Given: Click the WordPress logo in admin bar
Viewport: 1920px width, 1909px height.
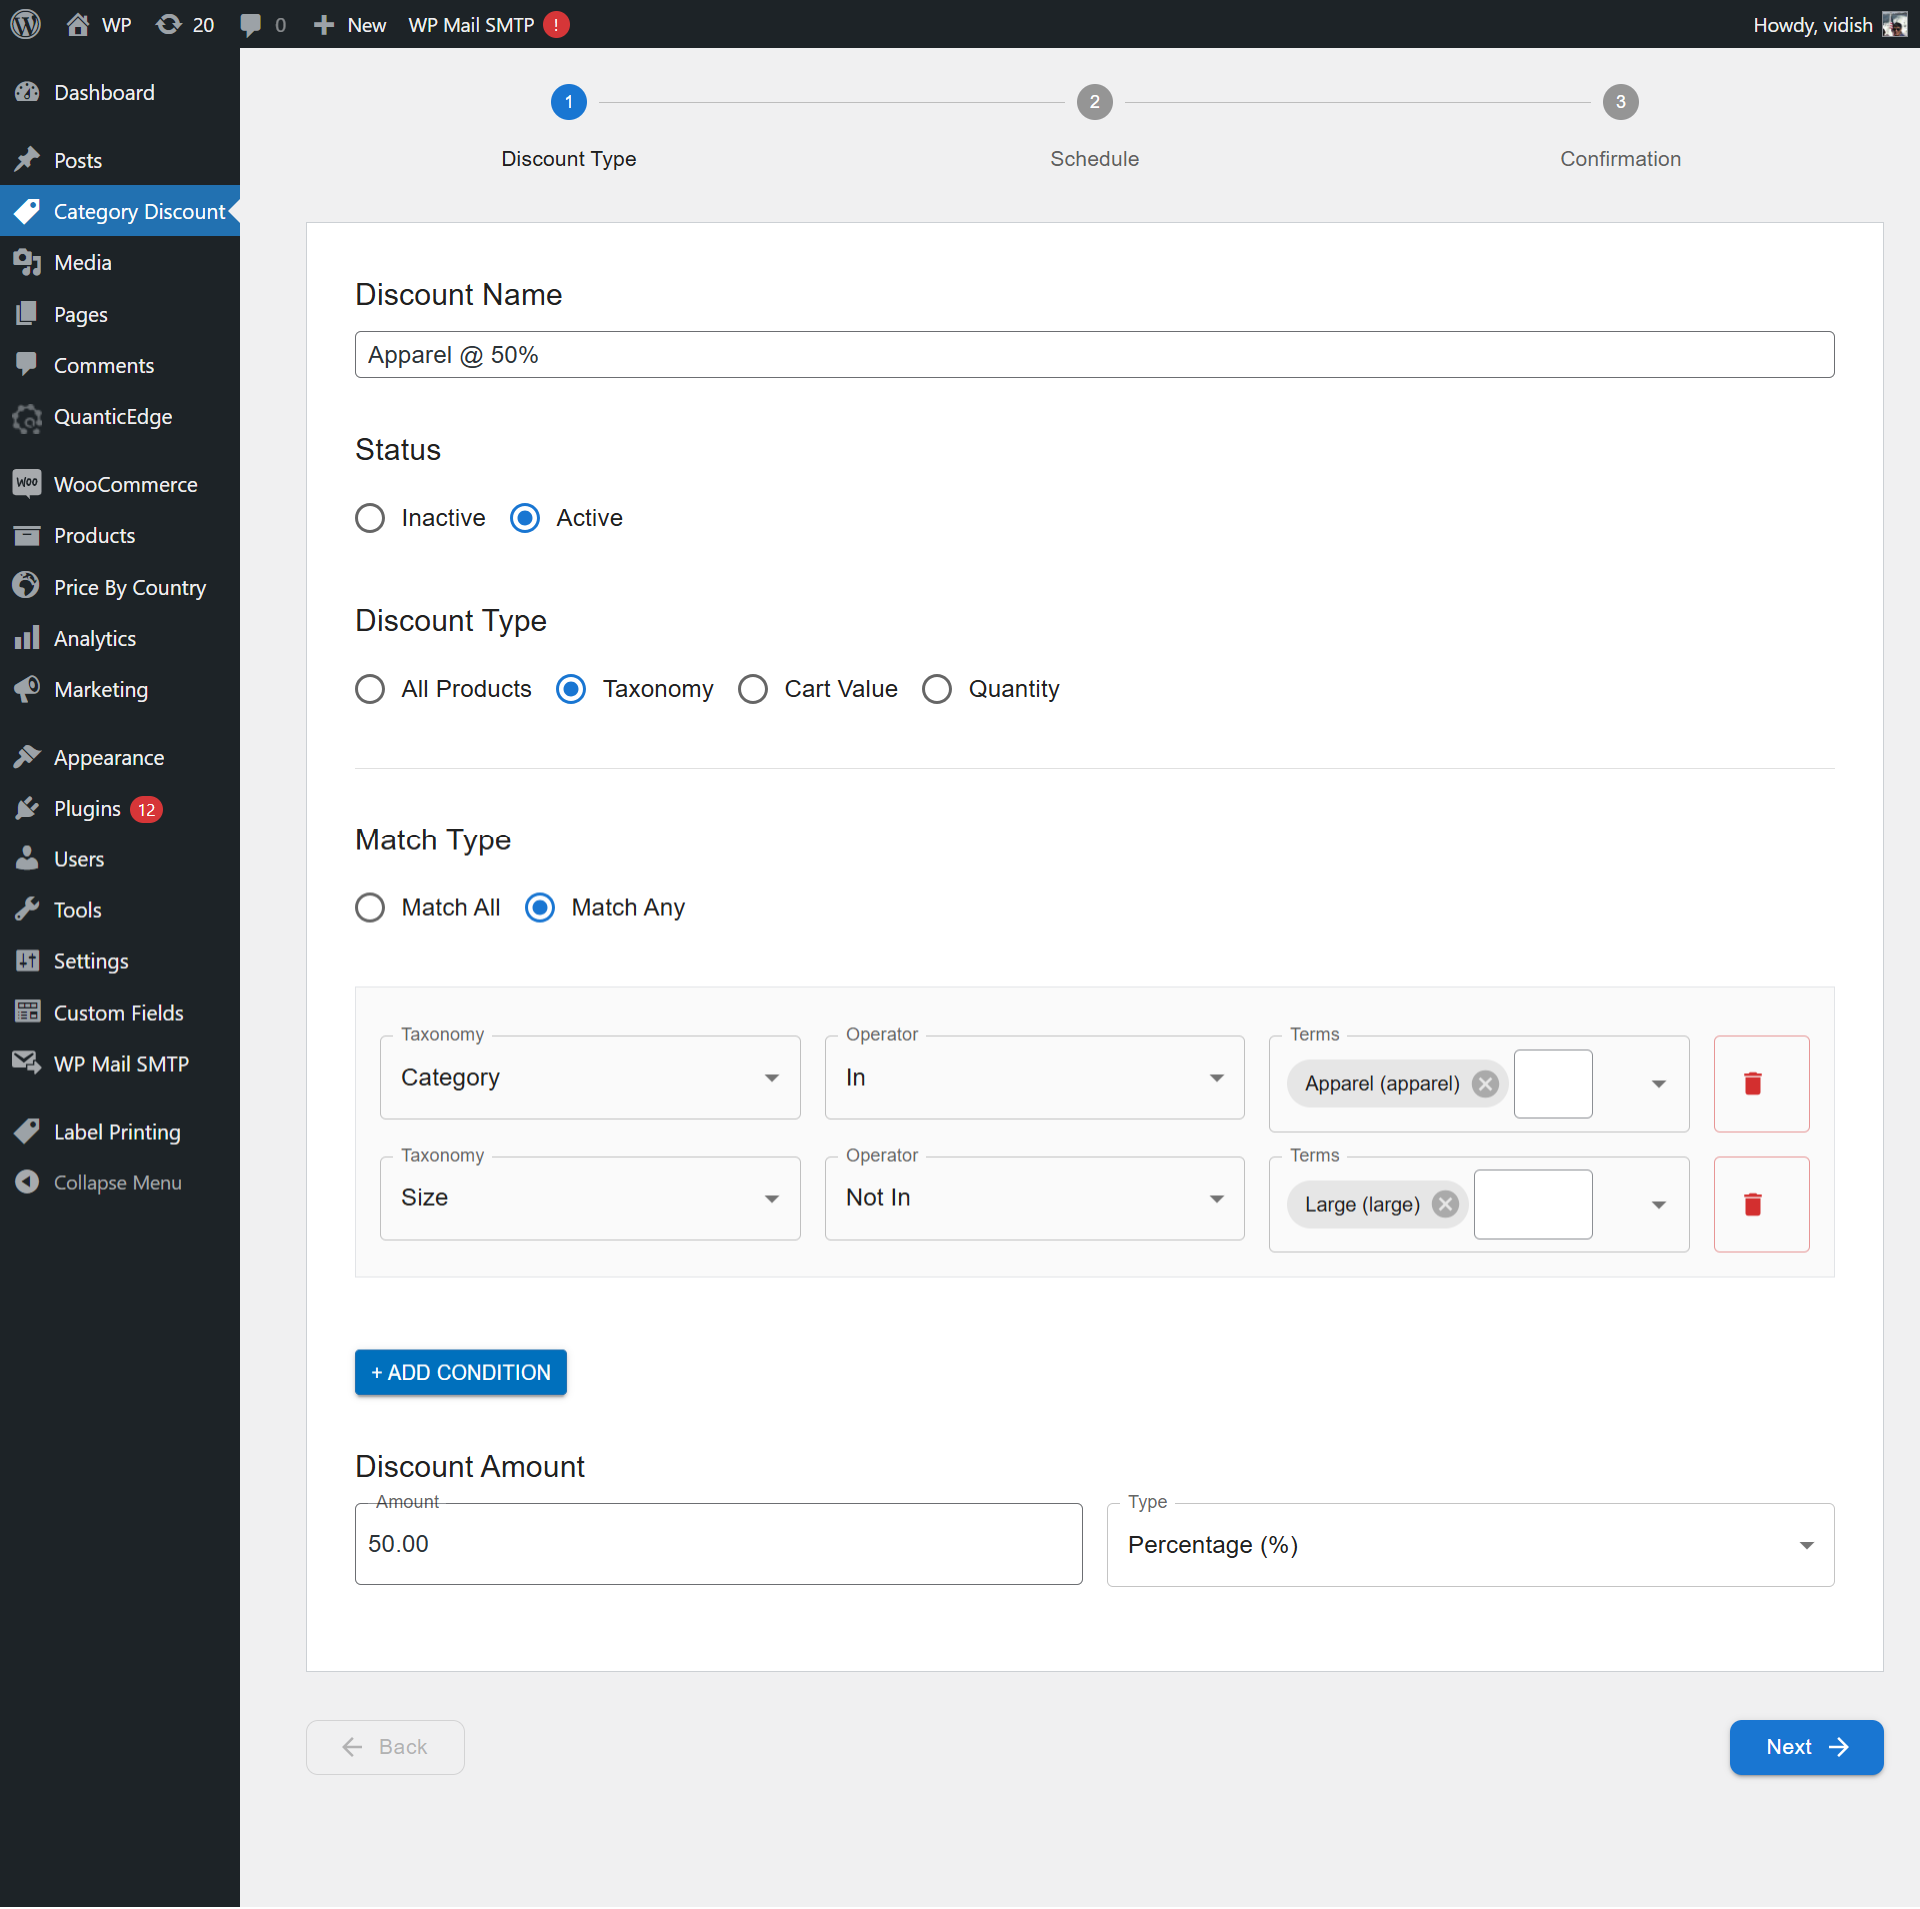Looking at the screenshot, I should tap(25, 24).
